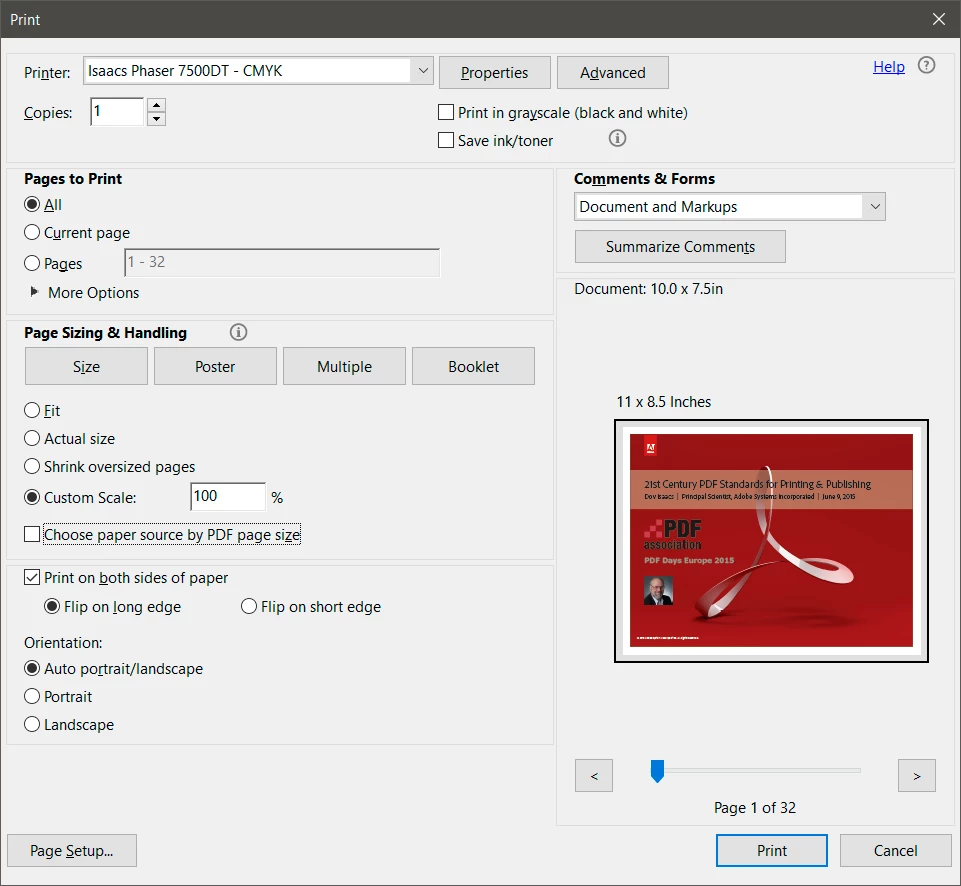Choose Shrink oversized pages

[32, 466]
